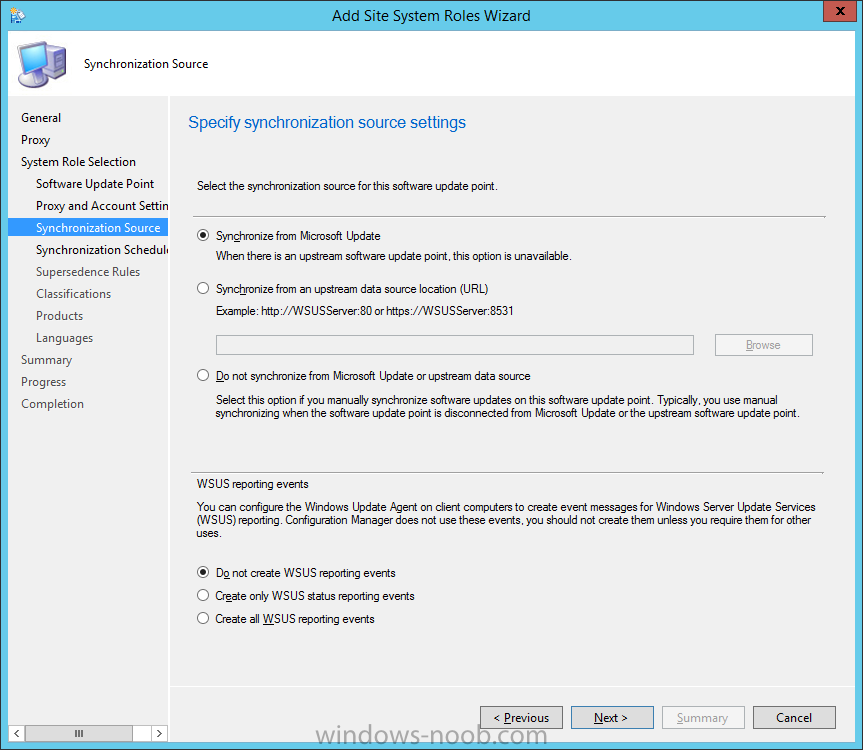This screenshot has height=750, width=863.
Task: Click 'When there is an upstream' note text
Action: [x=394, y=256]
